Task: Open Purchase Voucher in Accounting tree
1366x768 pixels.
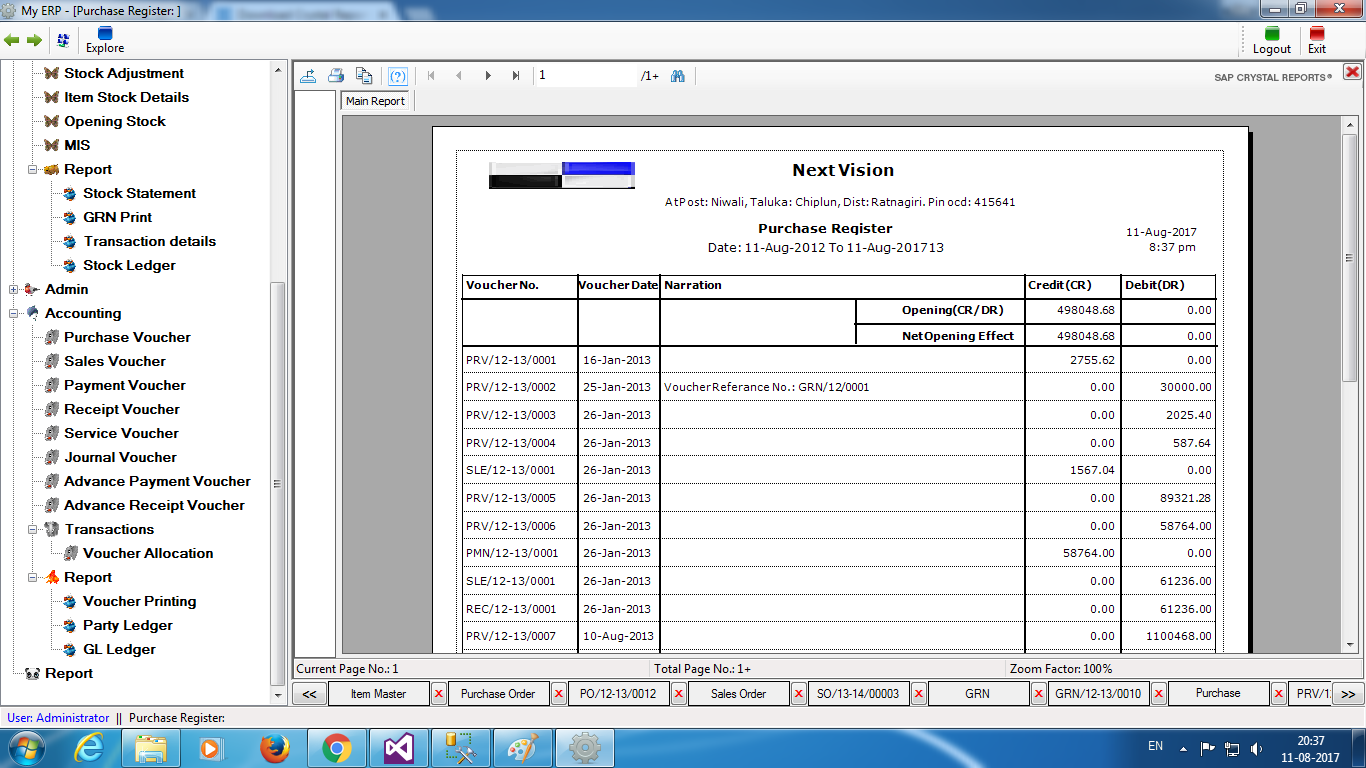Action: point(127,338)
